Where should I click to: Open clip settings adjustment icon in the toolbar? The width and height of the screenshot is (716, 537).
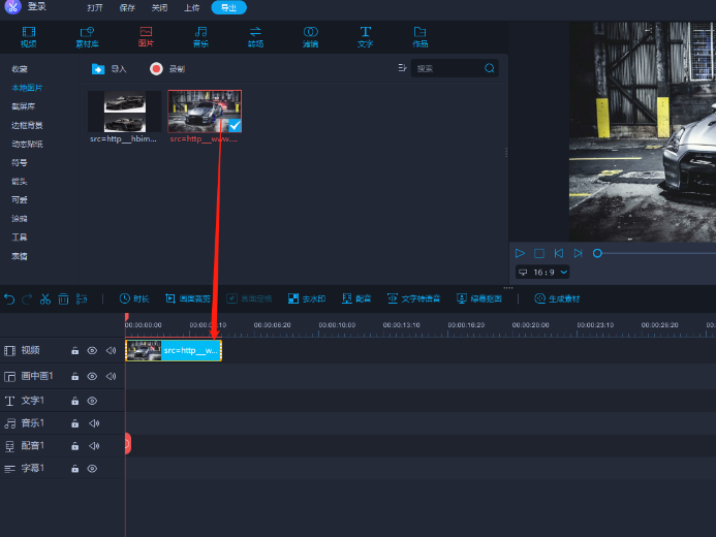coord(81,299)
